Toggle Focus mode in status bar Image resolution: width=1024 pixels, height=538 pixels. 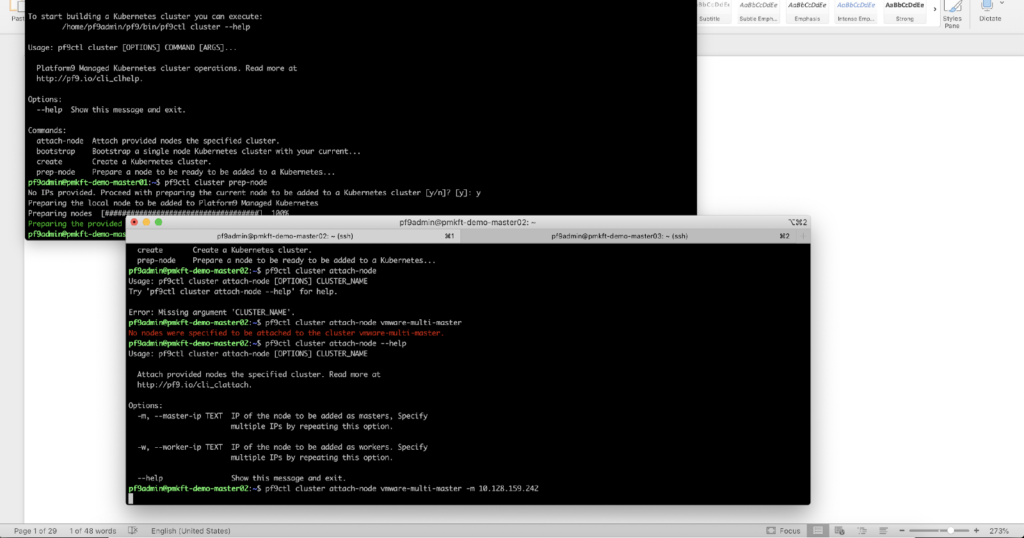[783, 530]
